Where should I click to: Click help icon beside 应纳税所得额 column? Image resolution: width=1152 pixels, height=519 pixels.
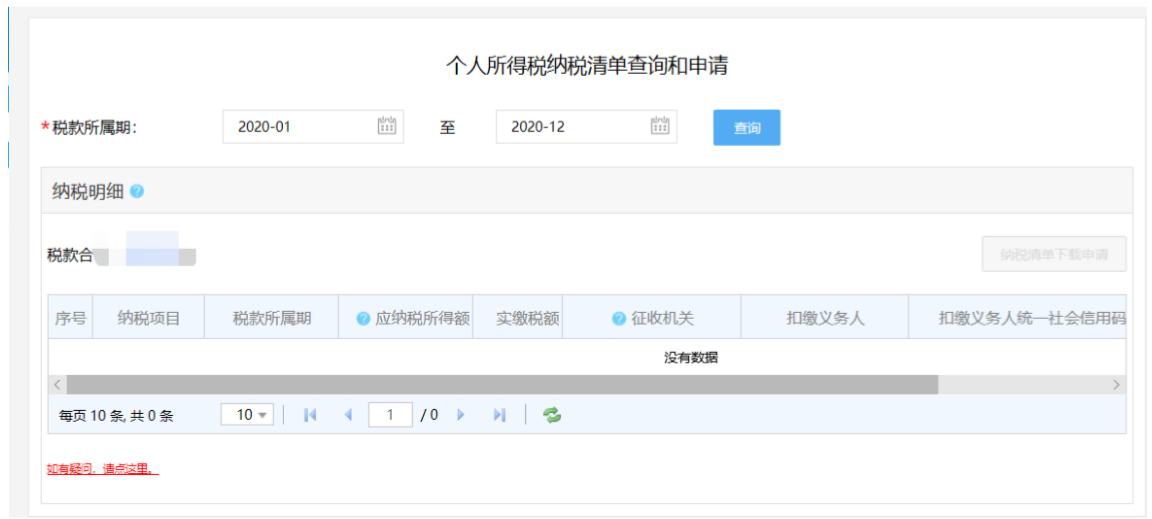point(363,319)
